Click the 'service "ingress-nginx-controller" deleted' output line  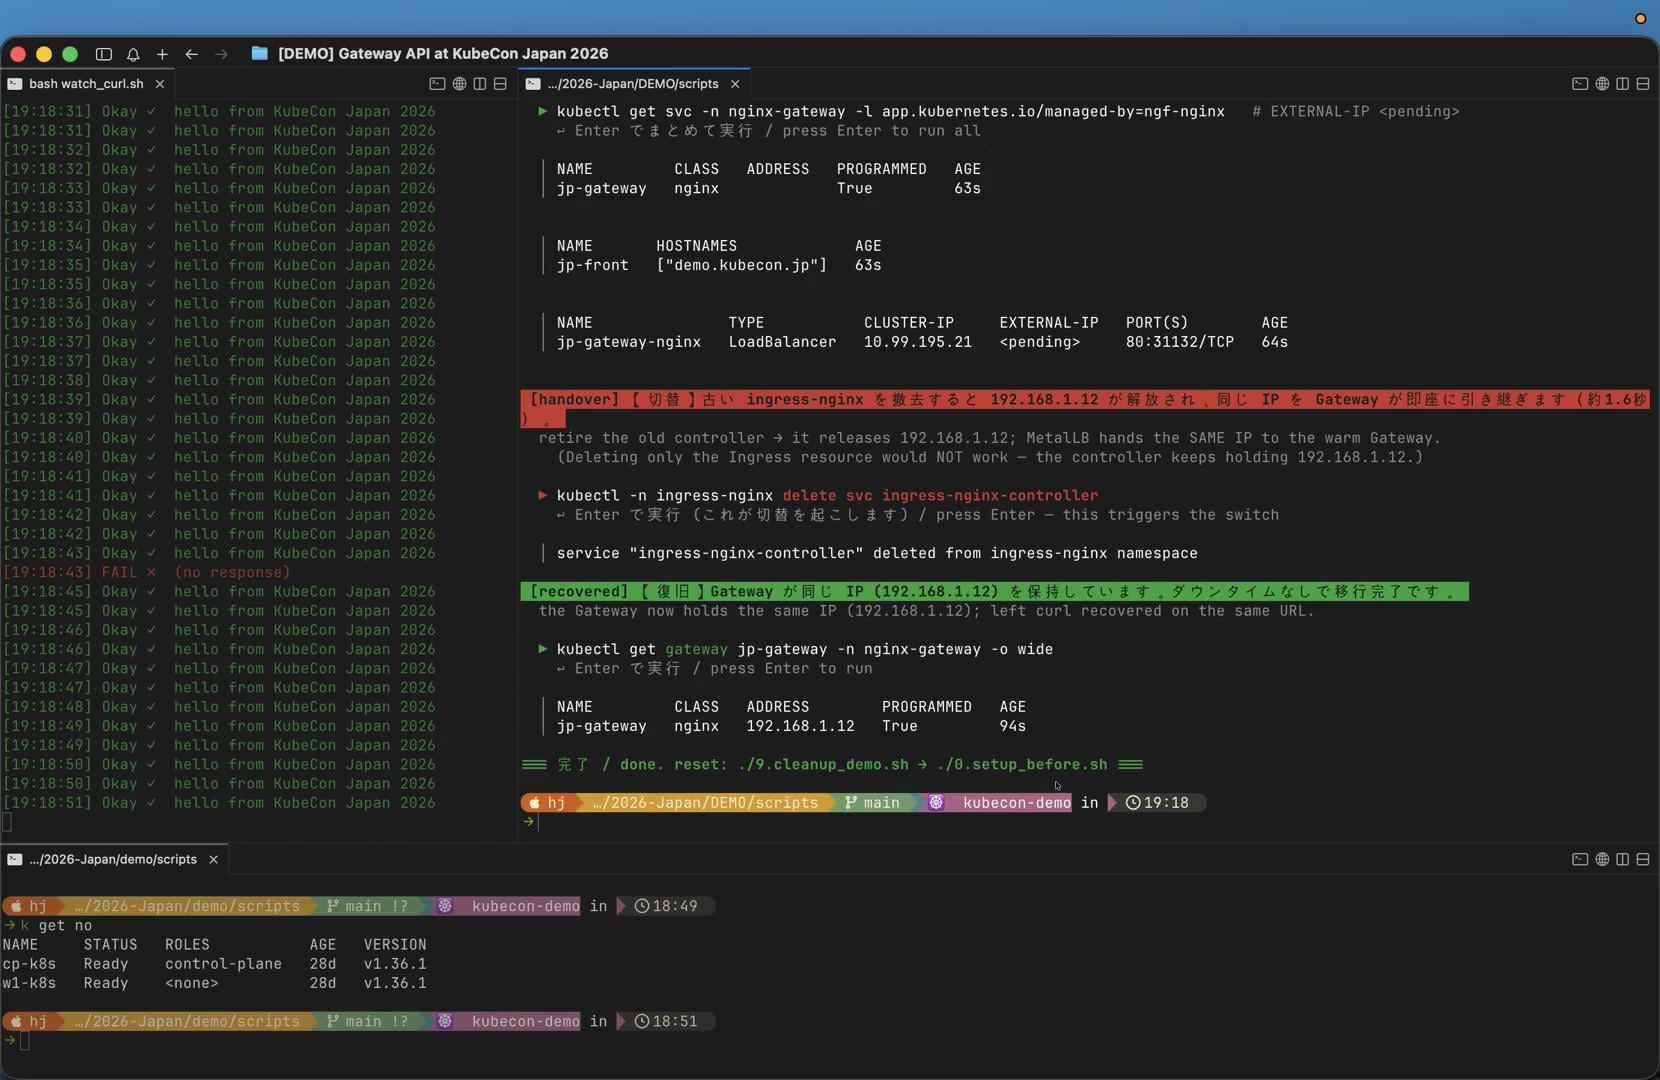pos(877,554)
